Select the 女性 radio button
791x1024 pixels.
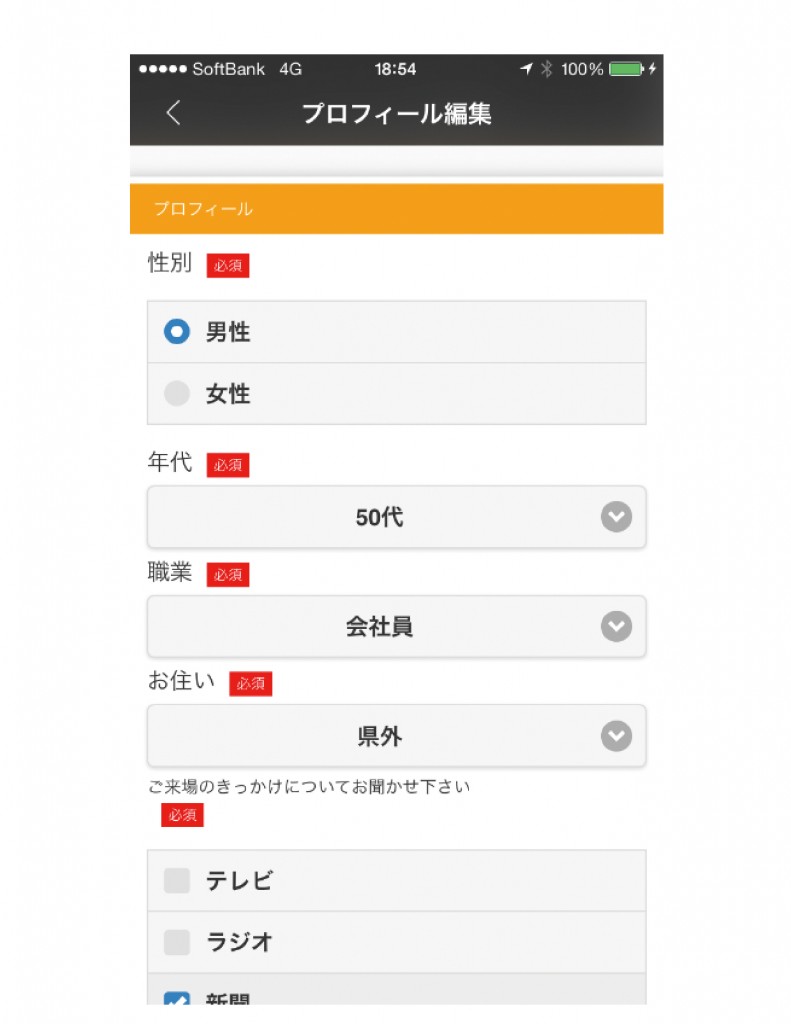pos(177,393)
